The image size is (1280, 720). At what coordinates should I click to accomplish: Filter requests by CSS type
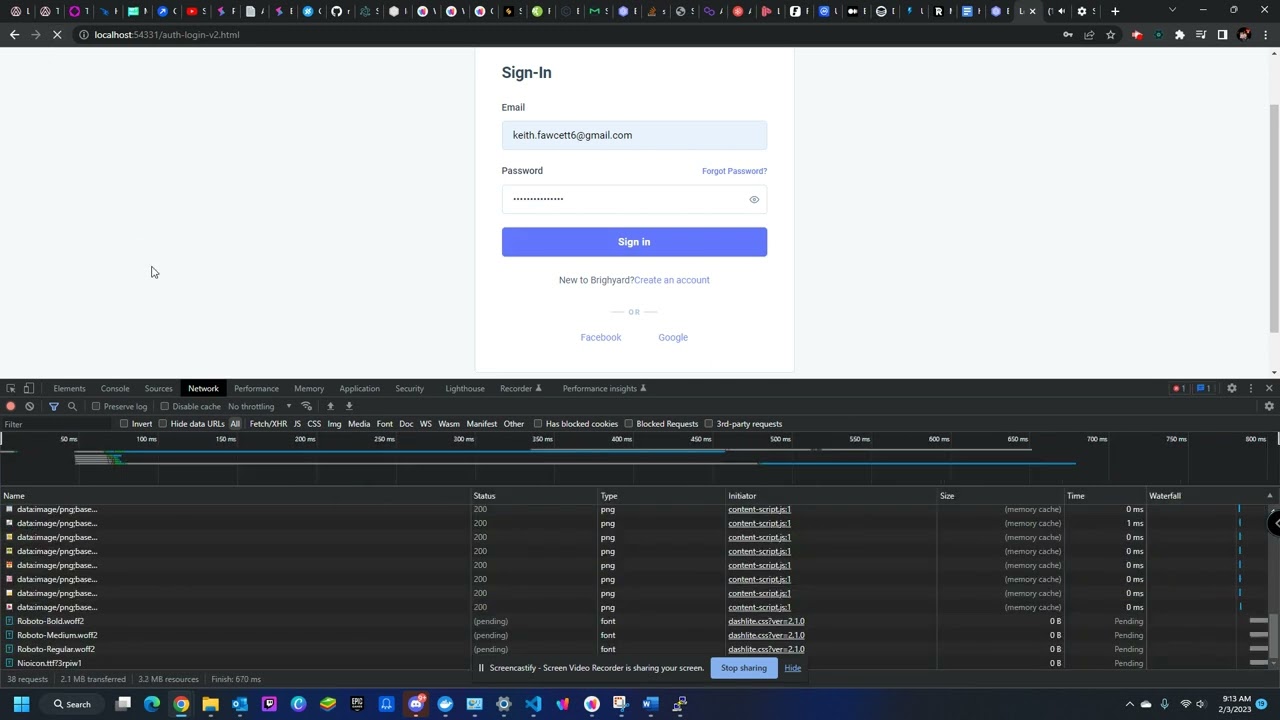(x=314, y=424)
